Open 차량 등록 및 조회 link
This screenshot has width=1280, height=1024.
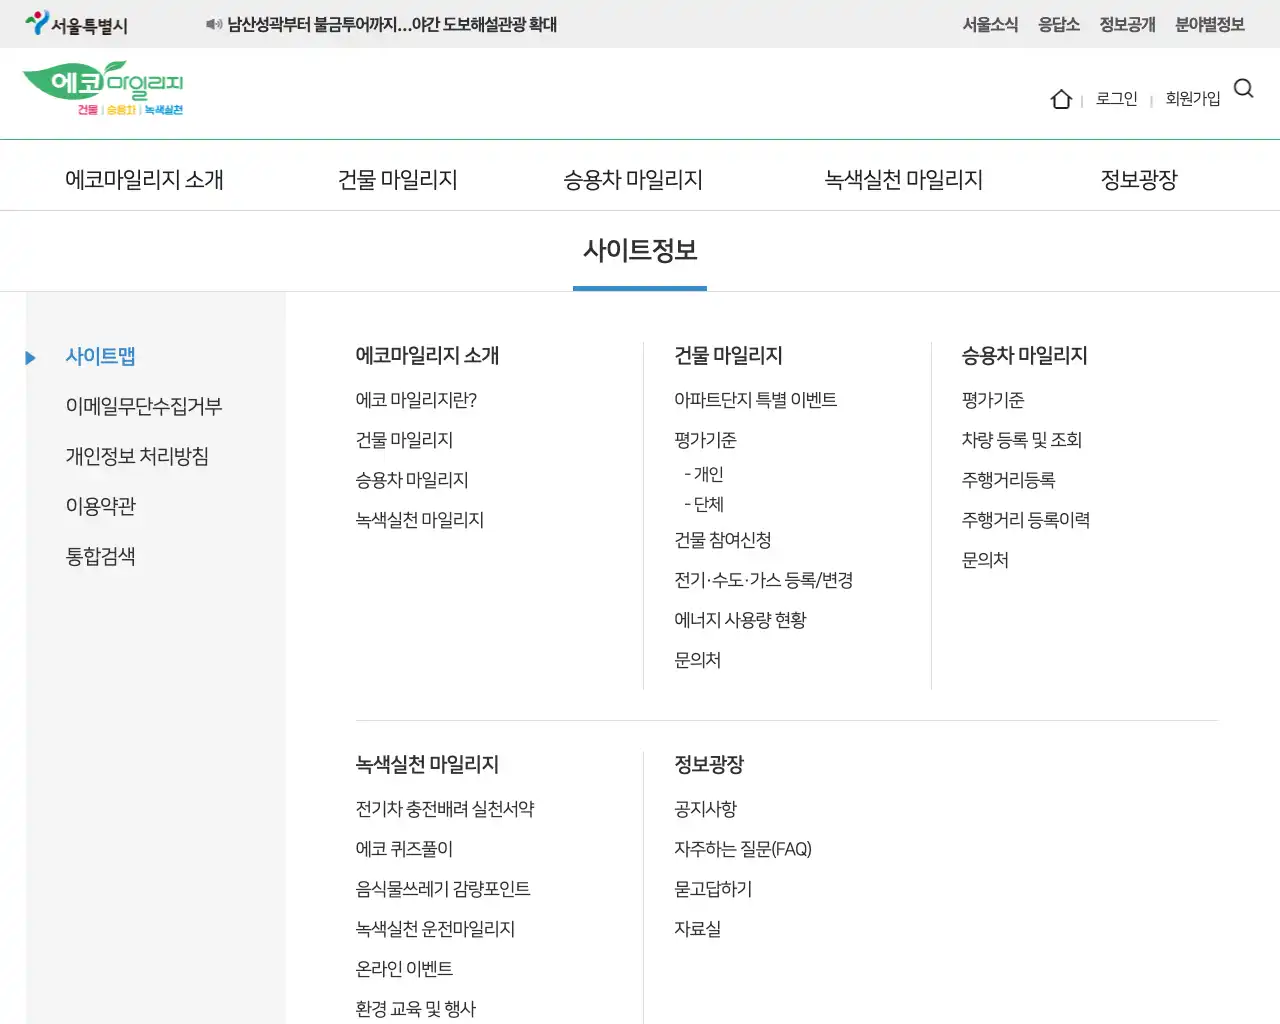pyautogui.click(x=1022, y=440)
